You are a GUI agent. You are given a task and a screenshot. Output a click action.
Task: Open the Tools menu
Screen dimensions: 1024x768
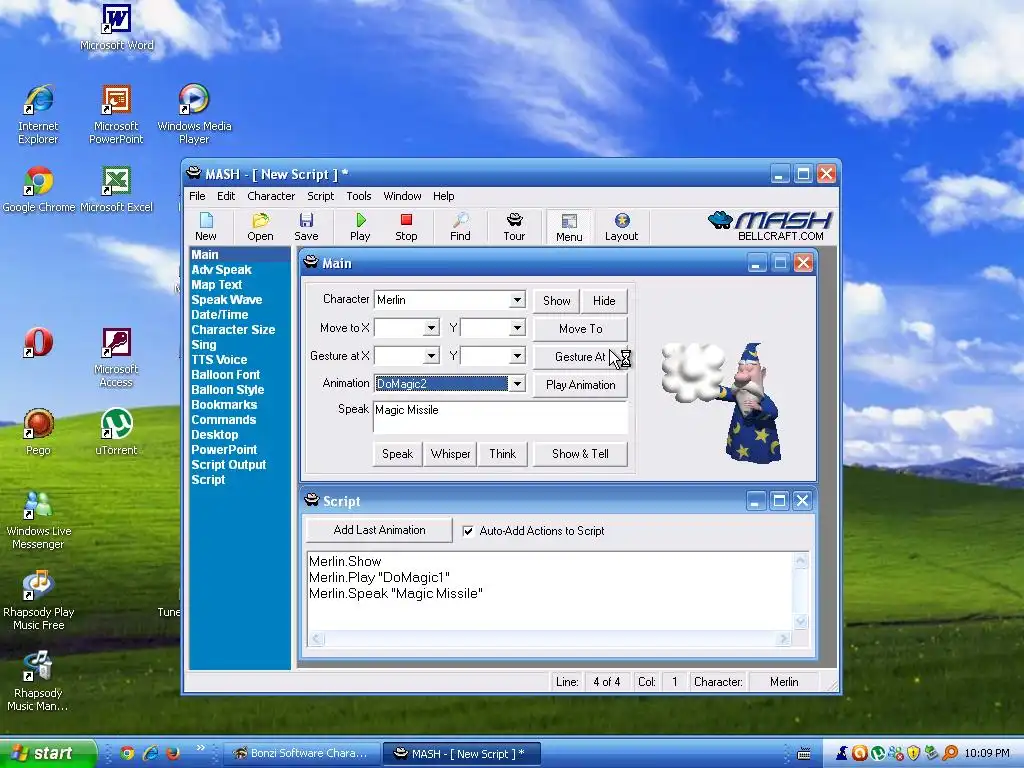[359, 196]
